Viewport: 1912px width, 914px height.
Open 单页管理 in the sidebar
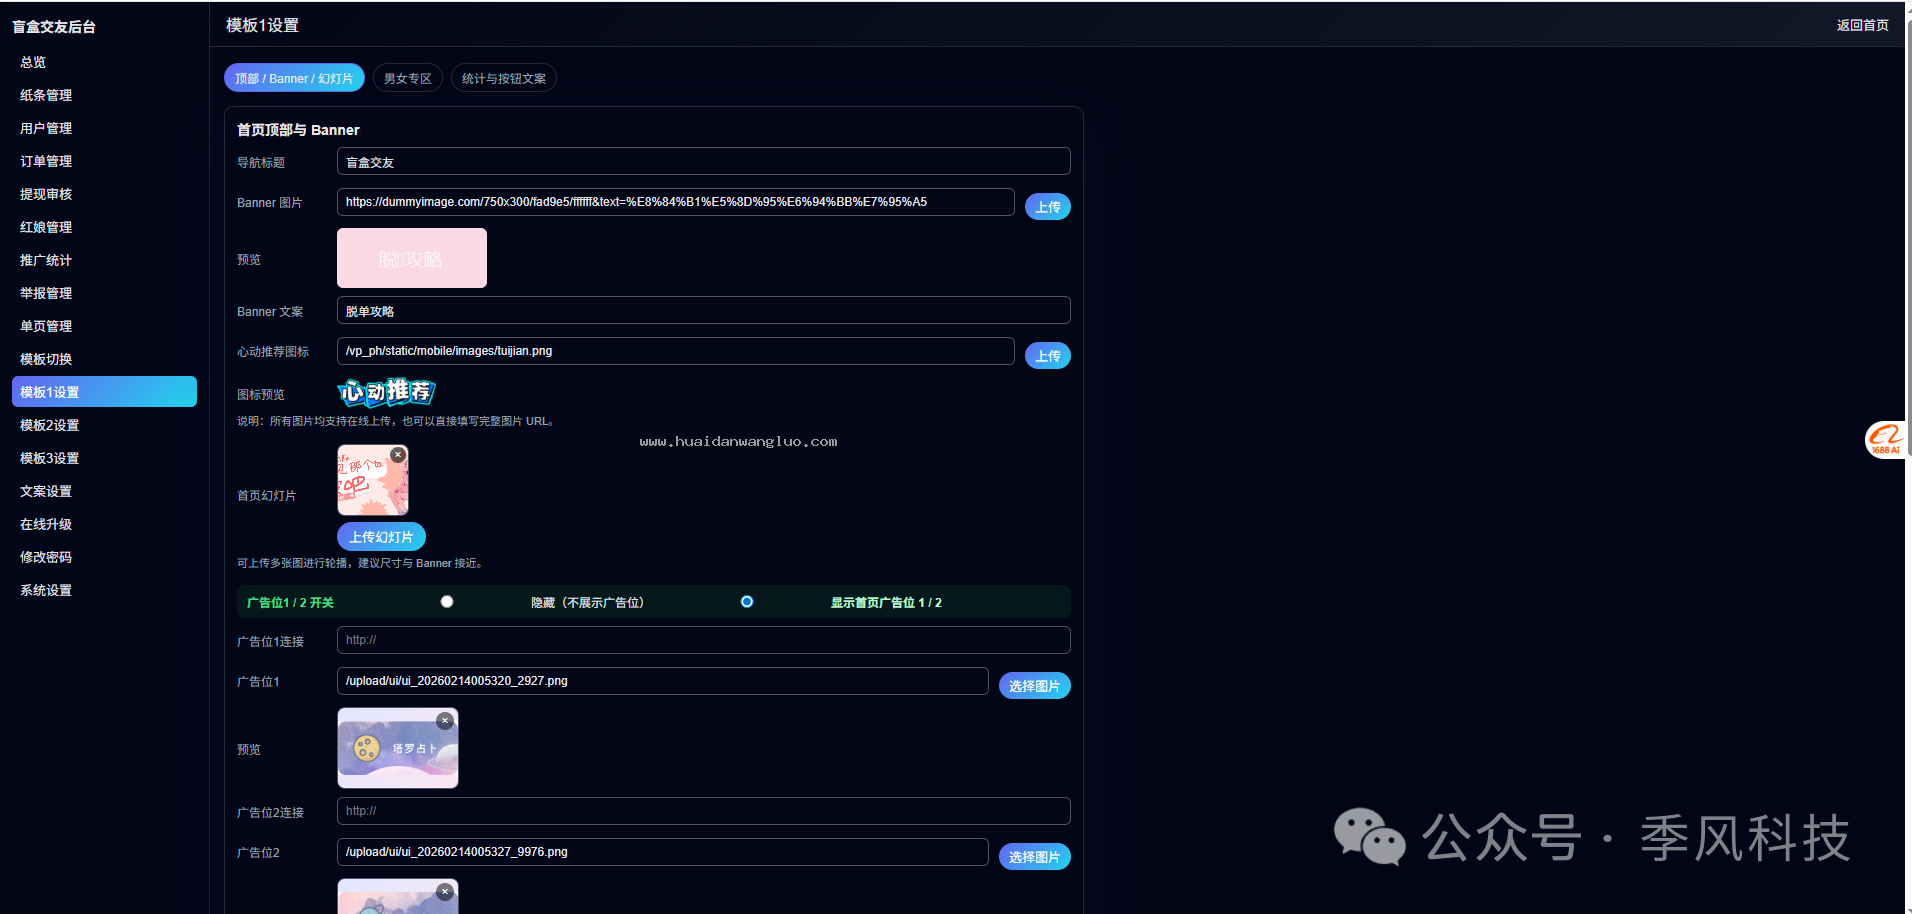pyautogui.click(x=104, y=326)
